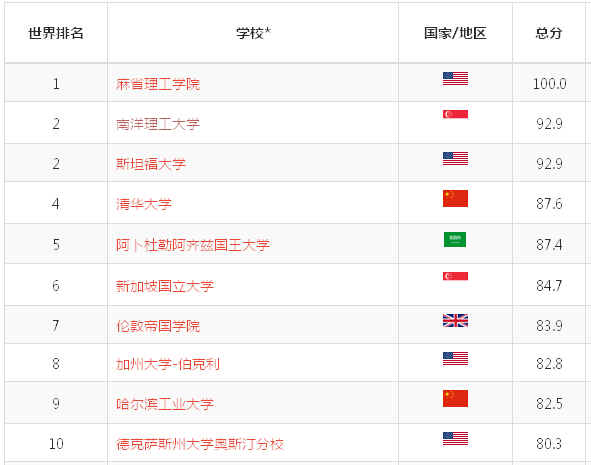Screen dimensions: 591x465
Task: Click the US flag for 加州大学-伯克利
Action: [x=455, y=359]
